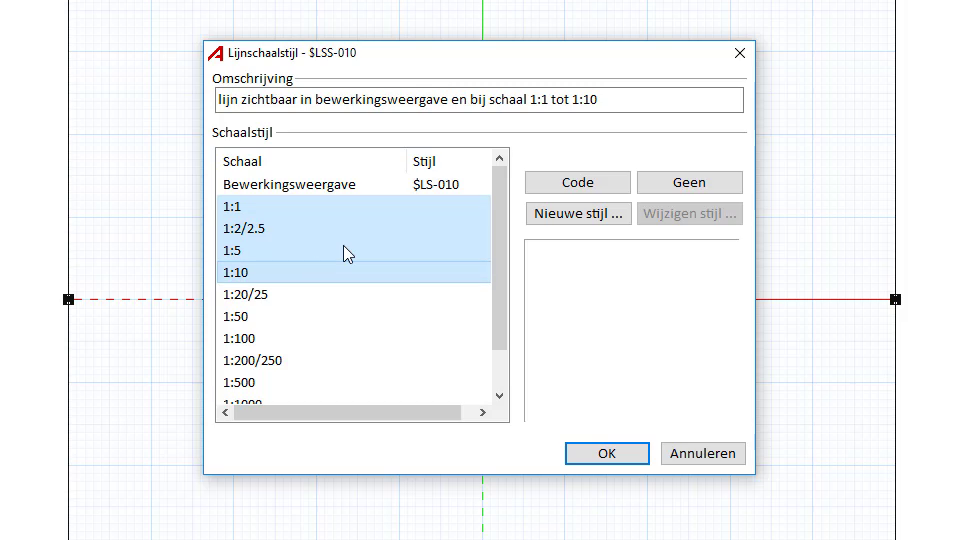
Task: Select the right endpoint handle of the line
Action: pyautogui.click(x=895, y=299)
